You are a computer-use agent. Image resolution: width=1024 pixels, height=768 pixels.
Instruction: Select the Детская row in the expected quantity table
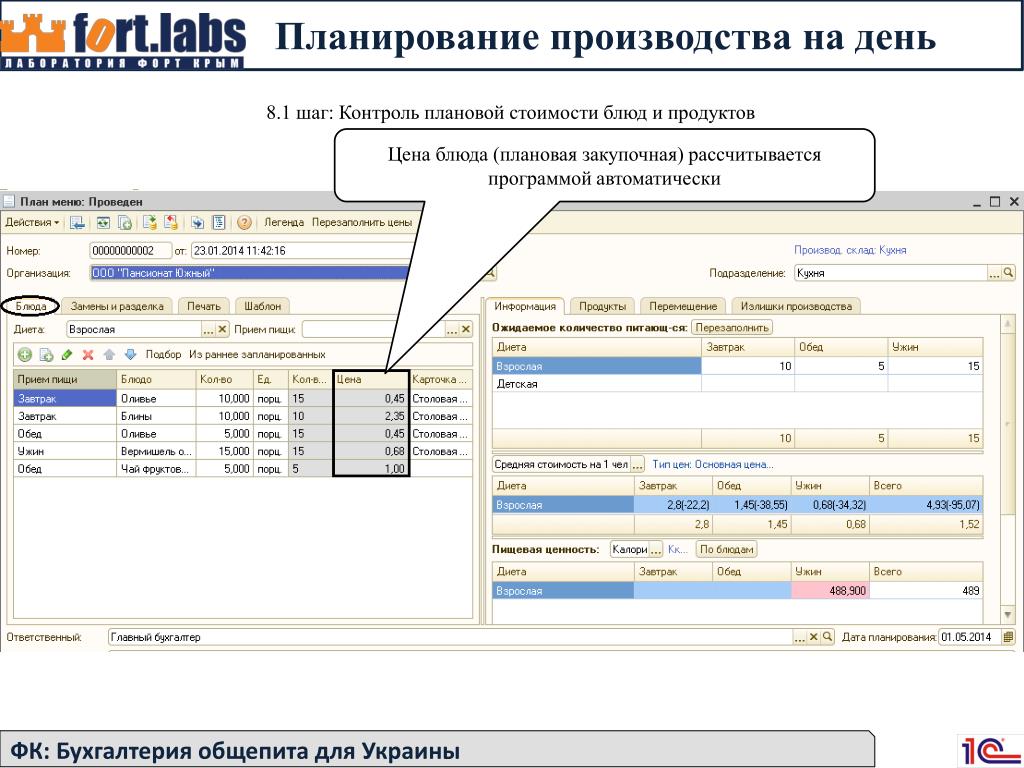[737, 384]
